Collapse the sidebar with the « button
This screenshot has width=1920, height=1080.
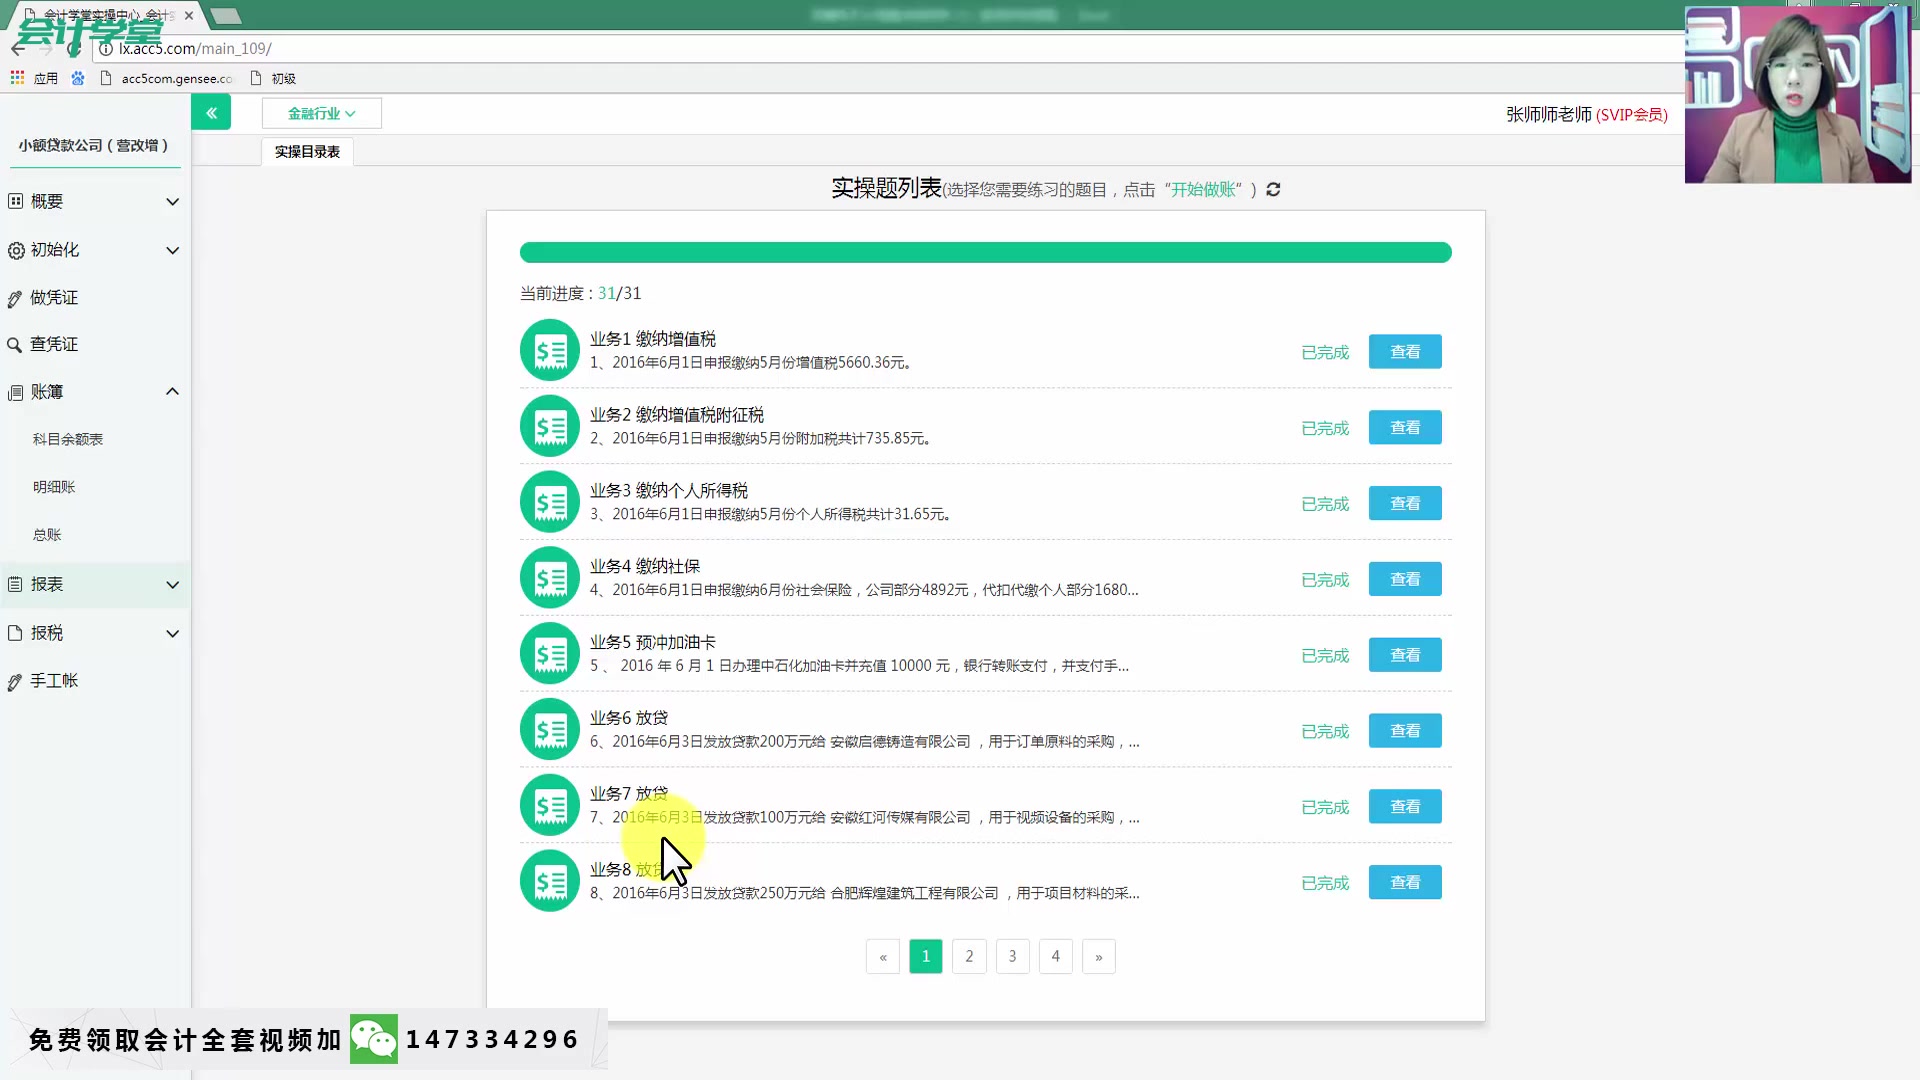(211, 112)
